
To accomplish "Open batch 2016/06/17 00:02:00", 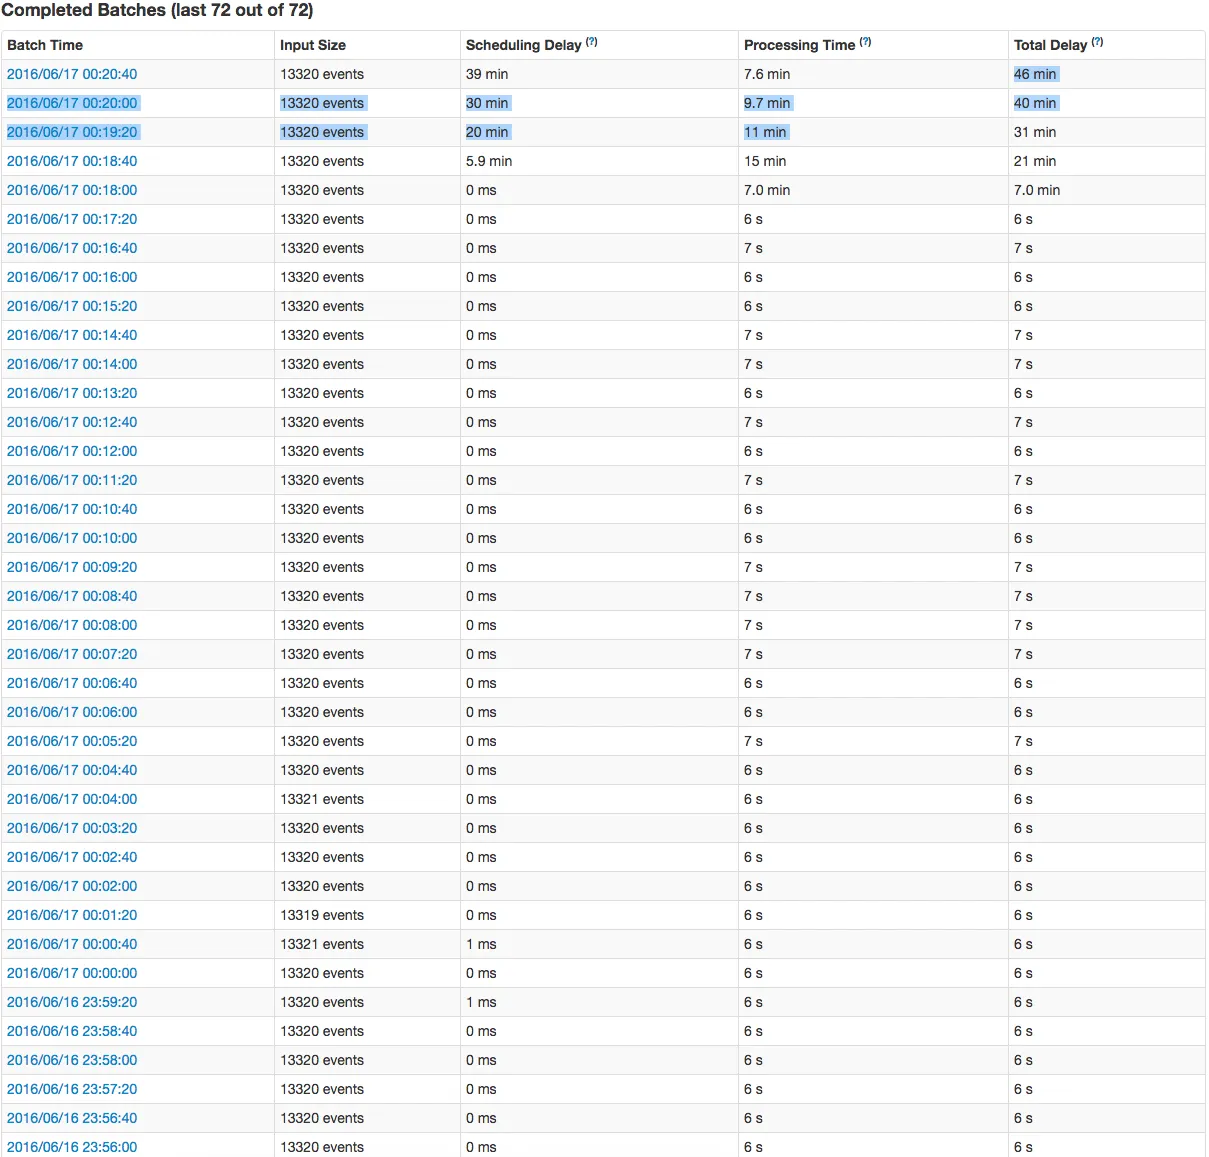I will [x=72, y=886].
